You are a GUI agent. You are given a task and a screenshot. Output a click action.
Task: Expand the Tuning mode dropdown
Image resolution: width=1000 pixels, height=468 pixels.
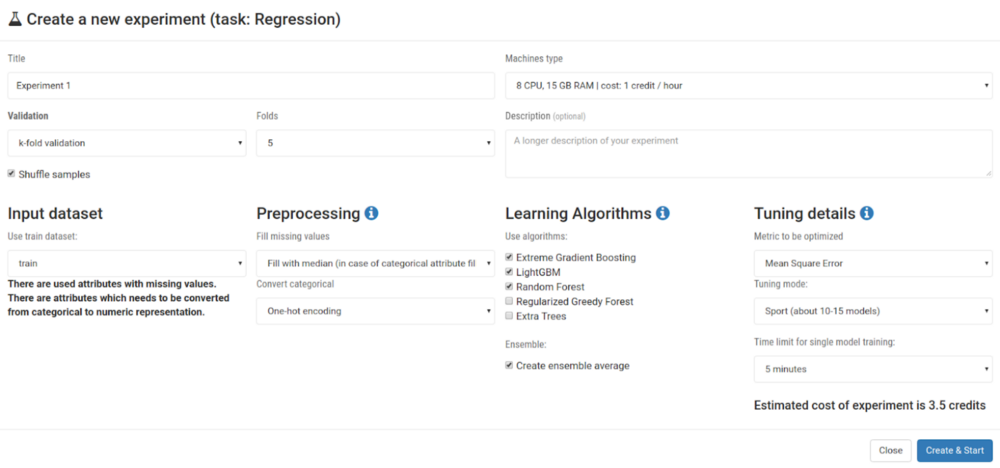[873, 311]
